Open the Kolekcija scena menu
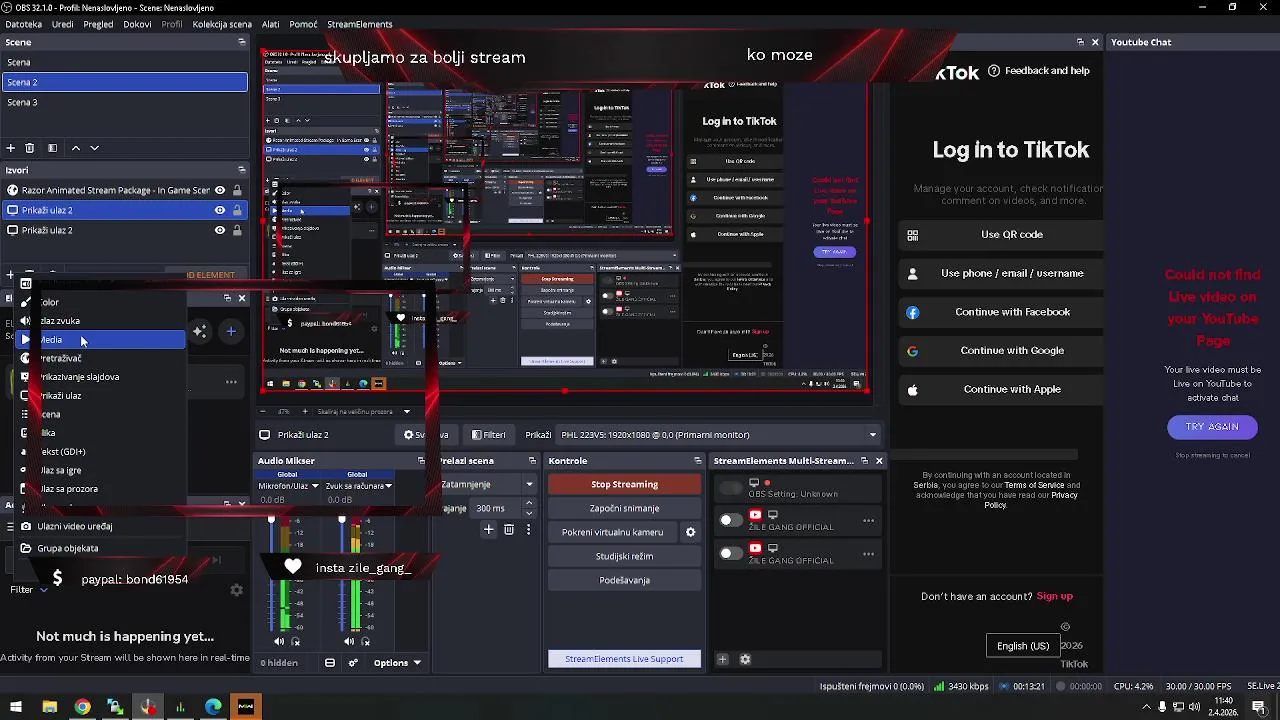The height and width of the screenshot is (720, 1280). [x=222, y=24]
